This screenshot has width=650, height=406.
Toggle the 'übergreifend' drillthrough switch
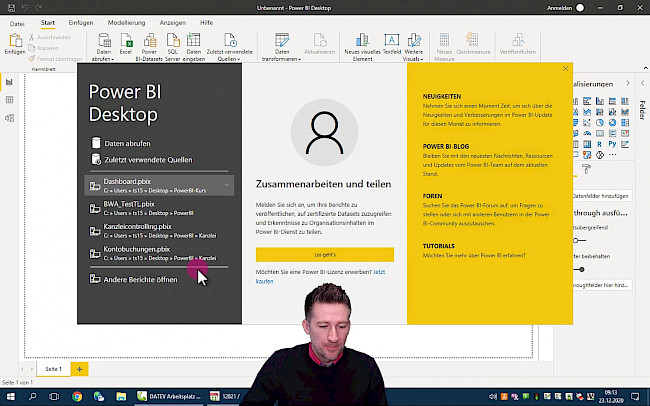(x=579, y=240)
